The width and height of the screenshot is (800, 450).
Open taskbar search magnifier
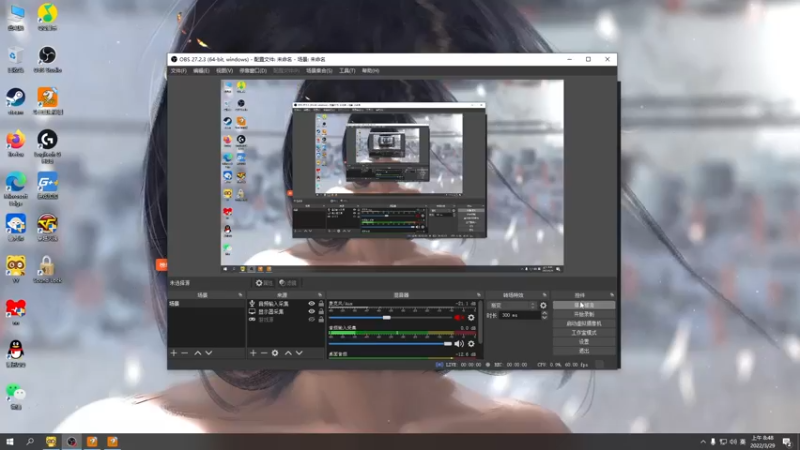pyautogui.click(x=30, y=441)
